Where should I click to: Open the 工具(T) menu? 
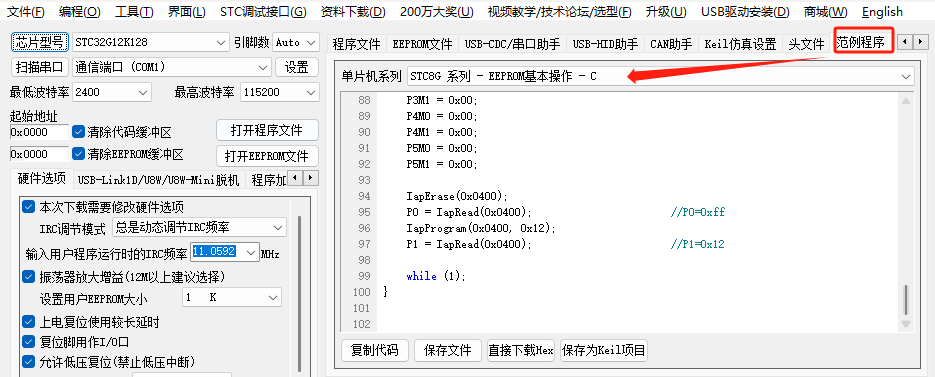[134, 12]
